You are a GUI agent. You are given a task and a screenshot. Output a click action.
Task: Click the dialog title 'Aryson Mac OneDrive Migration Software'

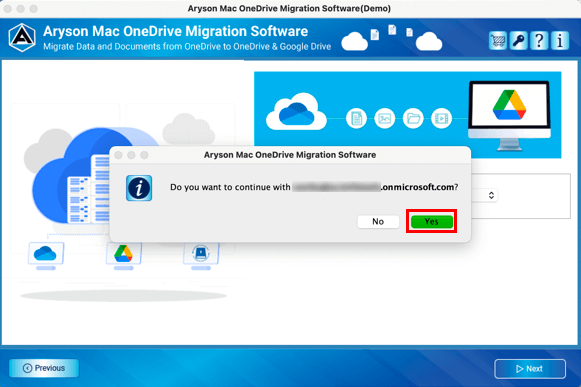tap(290, 155)
